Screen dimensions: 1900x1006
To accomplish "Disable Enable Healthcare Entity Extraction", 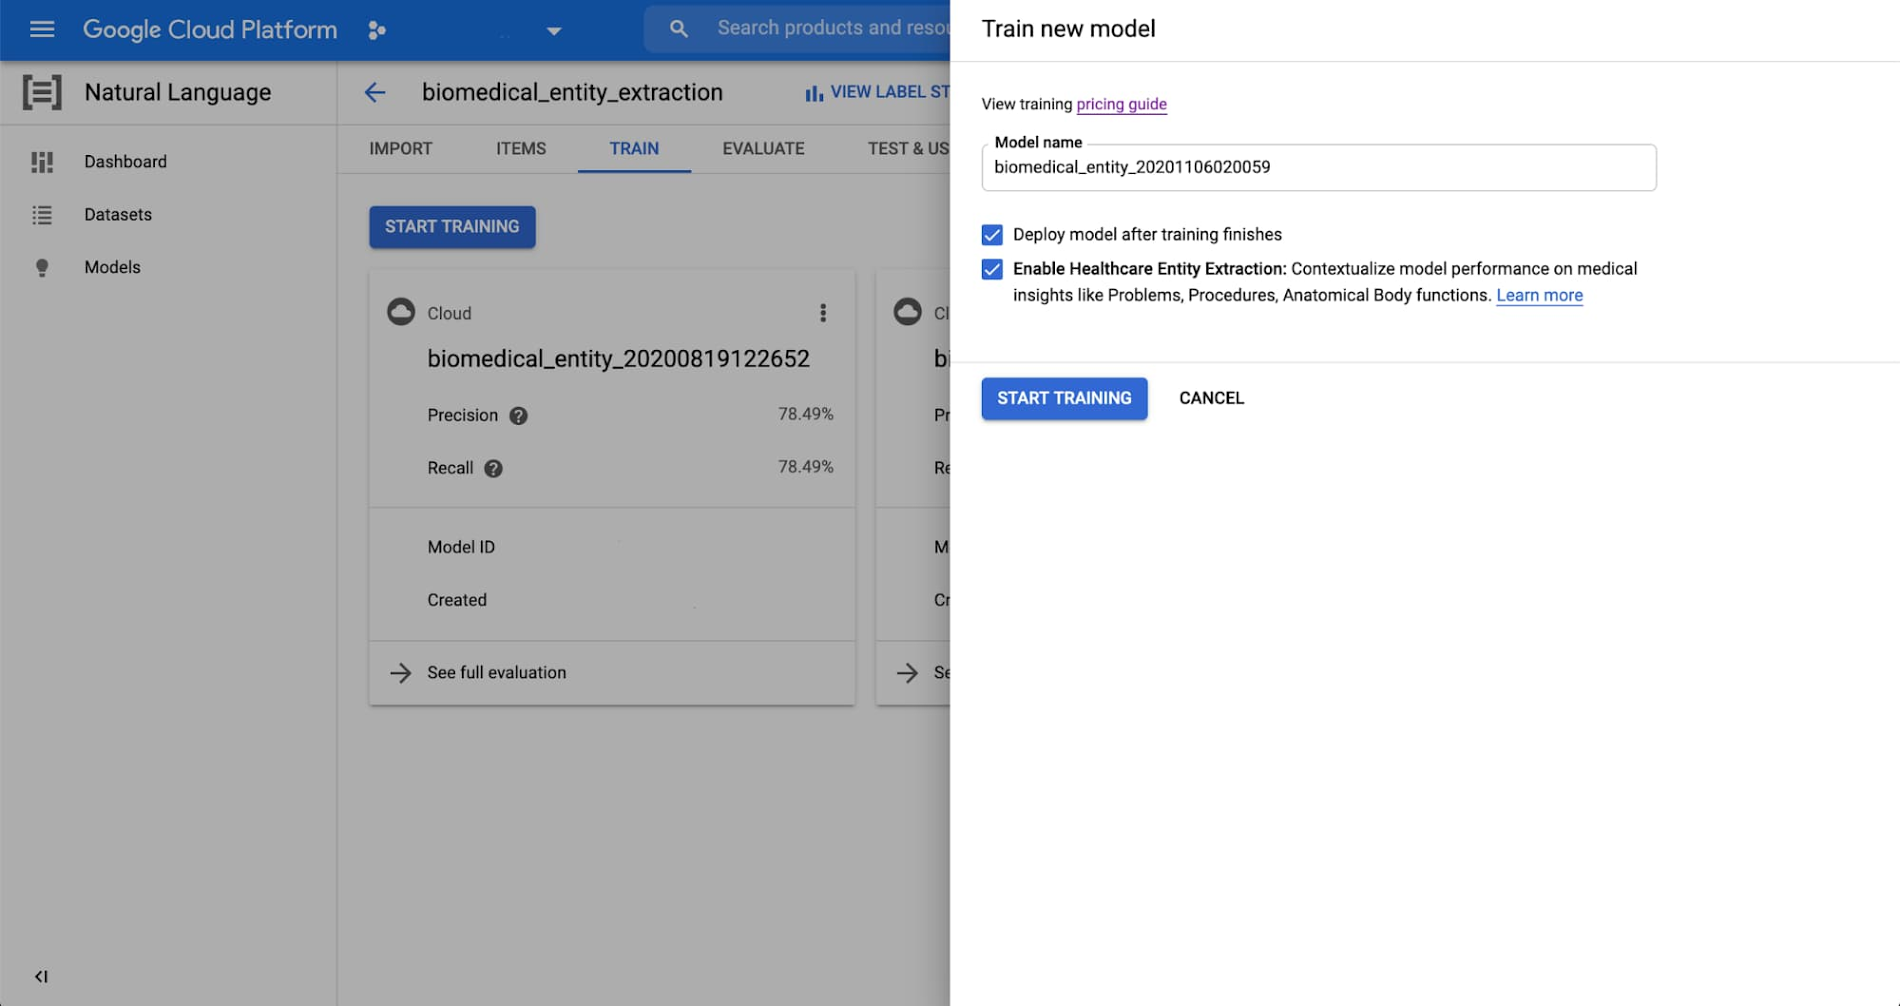I will point(991,268).
